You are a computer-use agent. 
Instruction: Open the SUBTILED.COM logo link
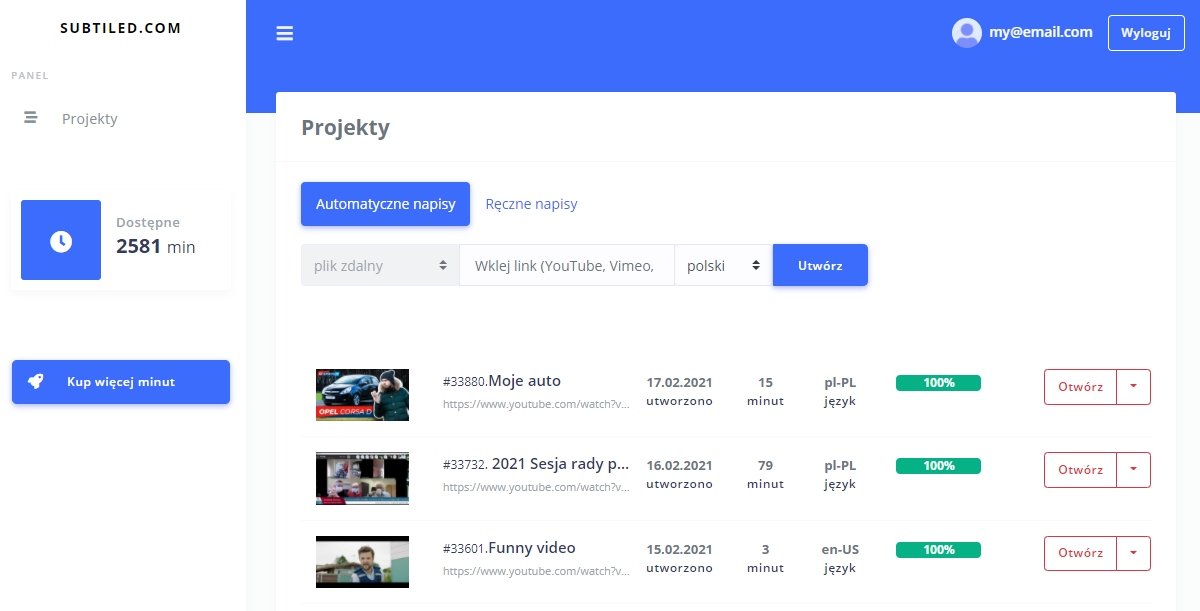point(121,28)
